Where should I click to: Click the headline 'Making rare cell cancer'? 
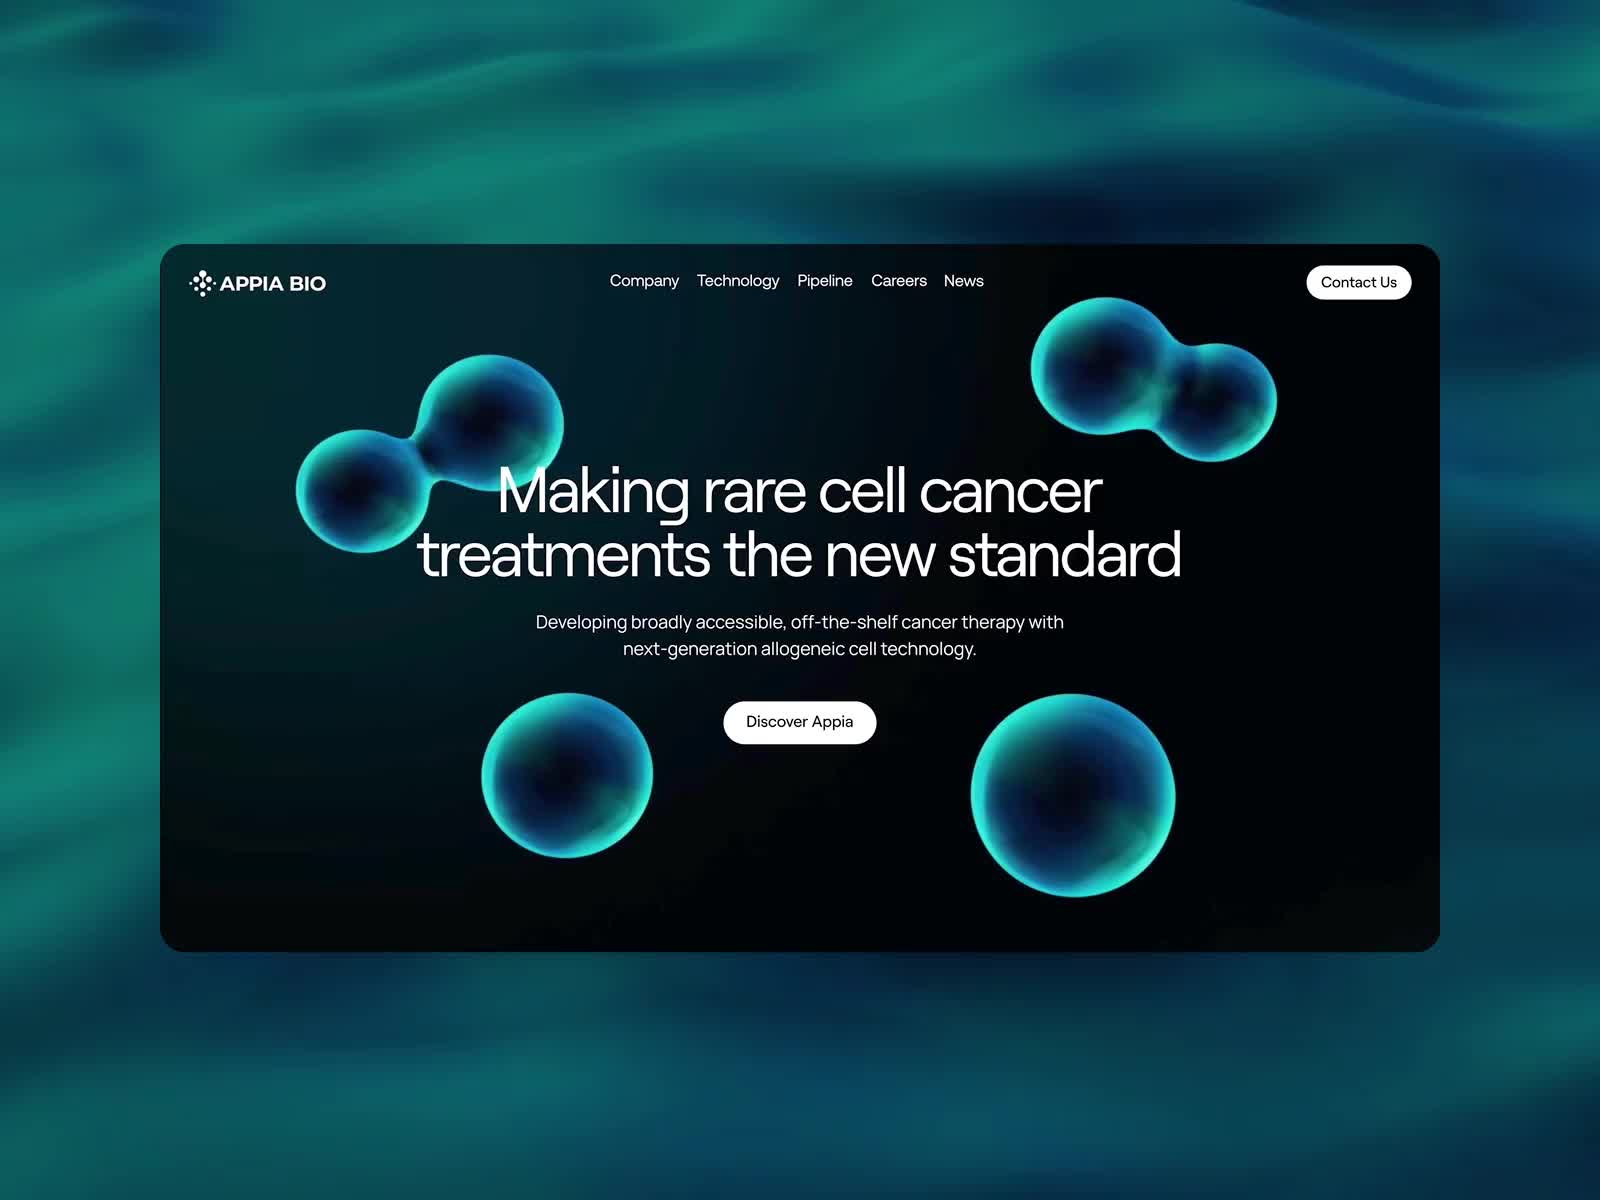tap(799, 490)
